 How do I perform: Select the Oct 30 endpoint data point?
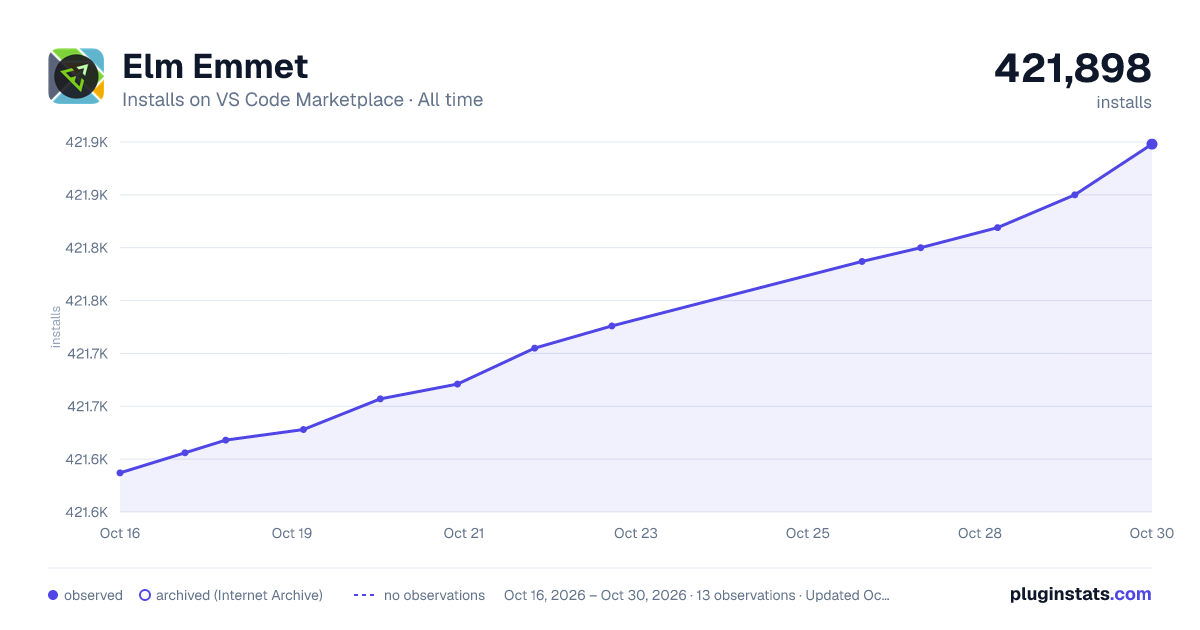click(1152, 144)
